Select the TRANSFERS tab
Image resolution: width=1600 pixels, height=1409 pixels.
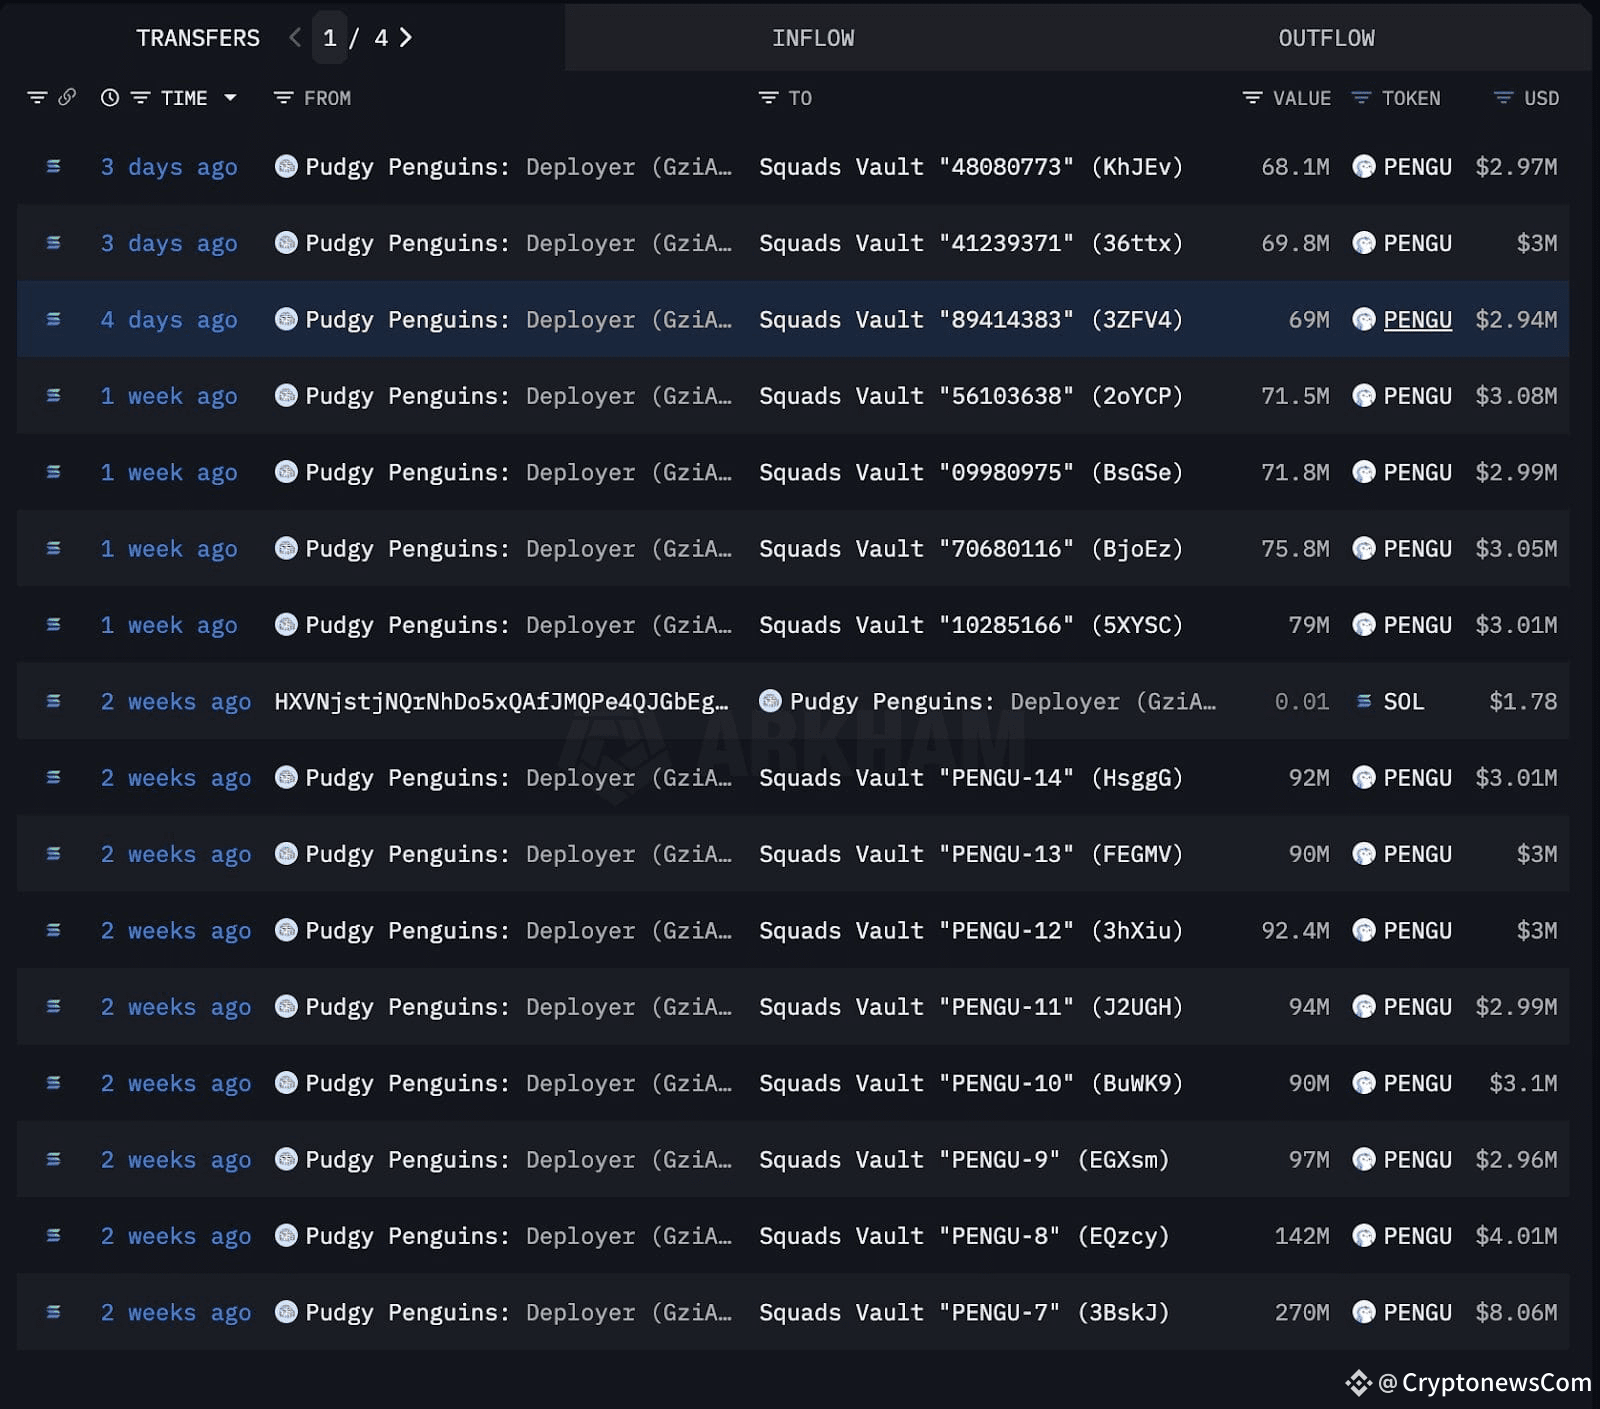[x=198, y=38]
